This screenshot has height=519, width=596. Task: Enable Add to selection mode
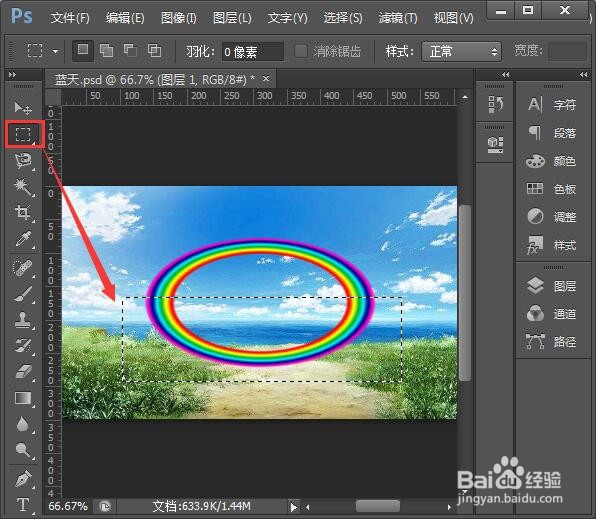(x=106, y=50)
